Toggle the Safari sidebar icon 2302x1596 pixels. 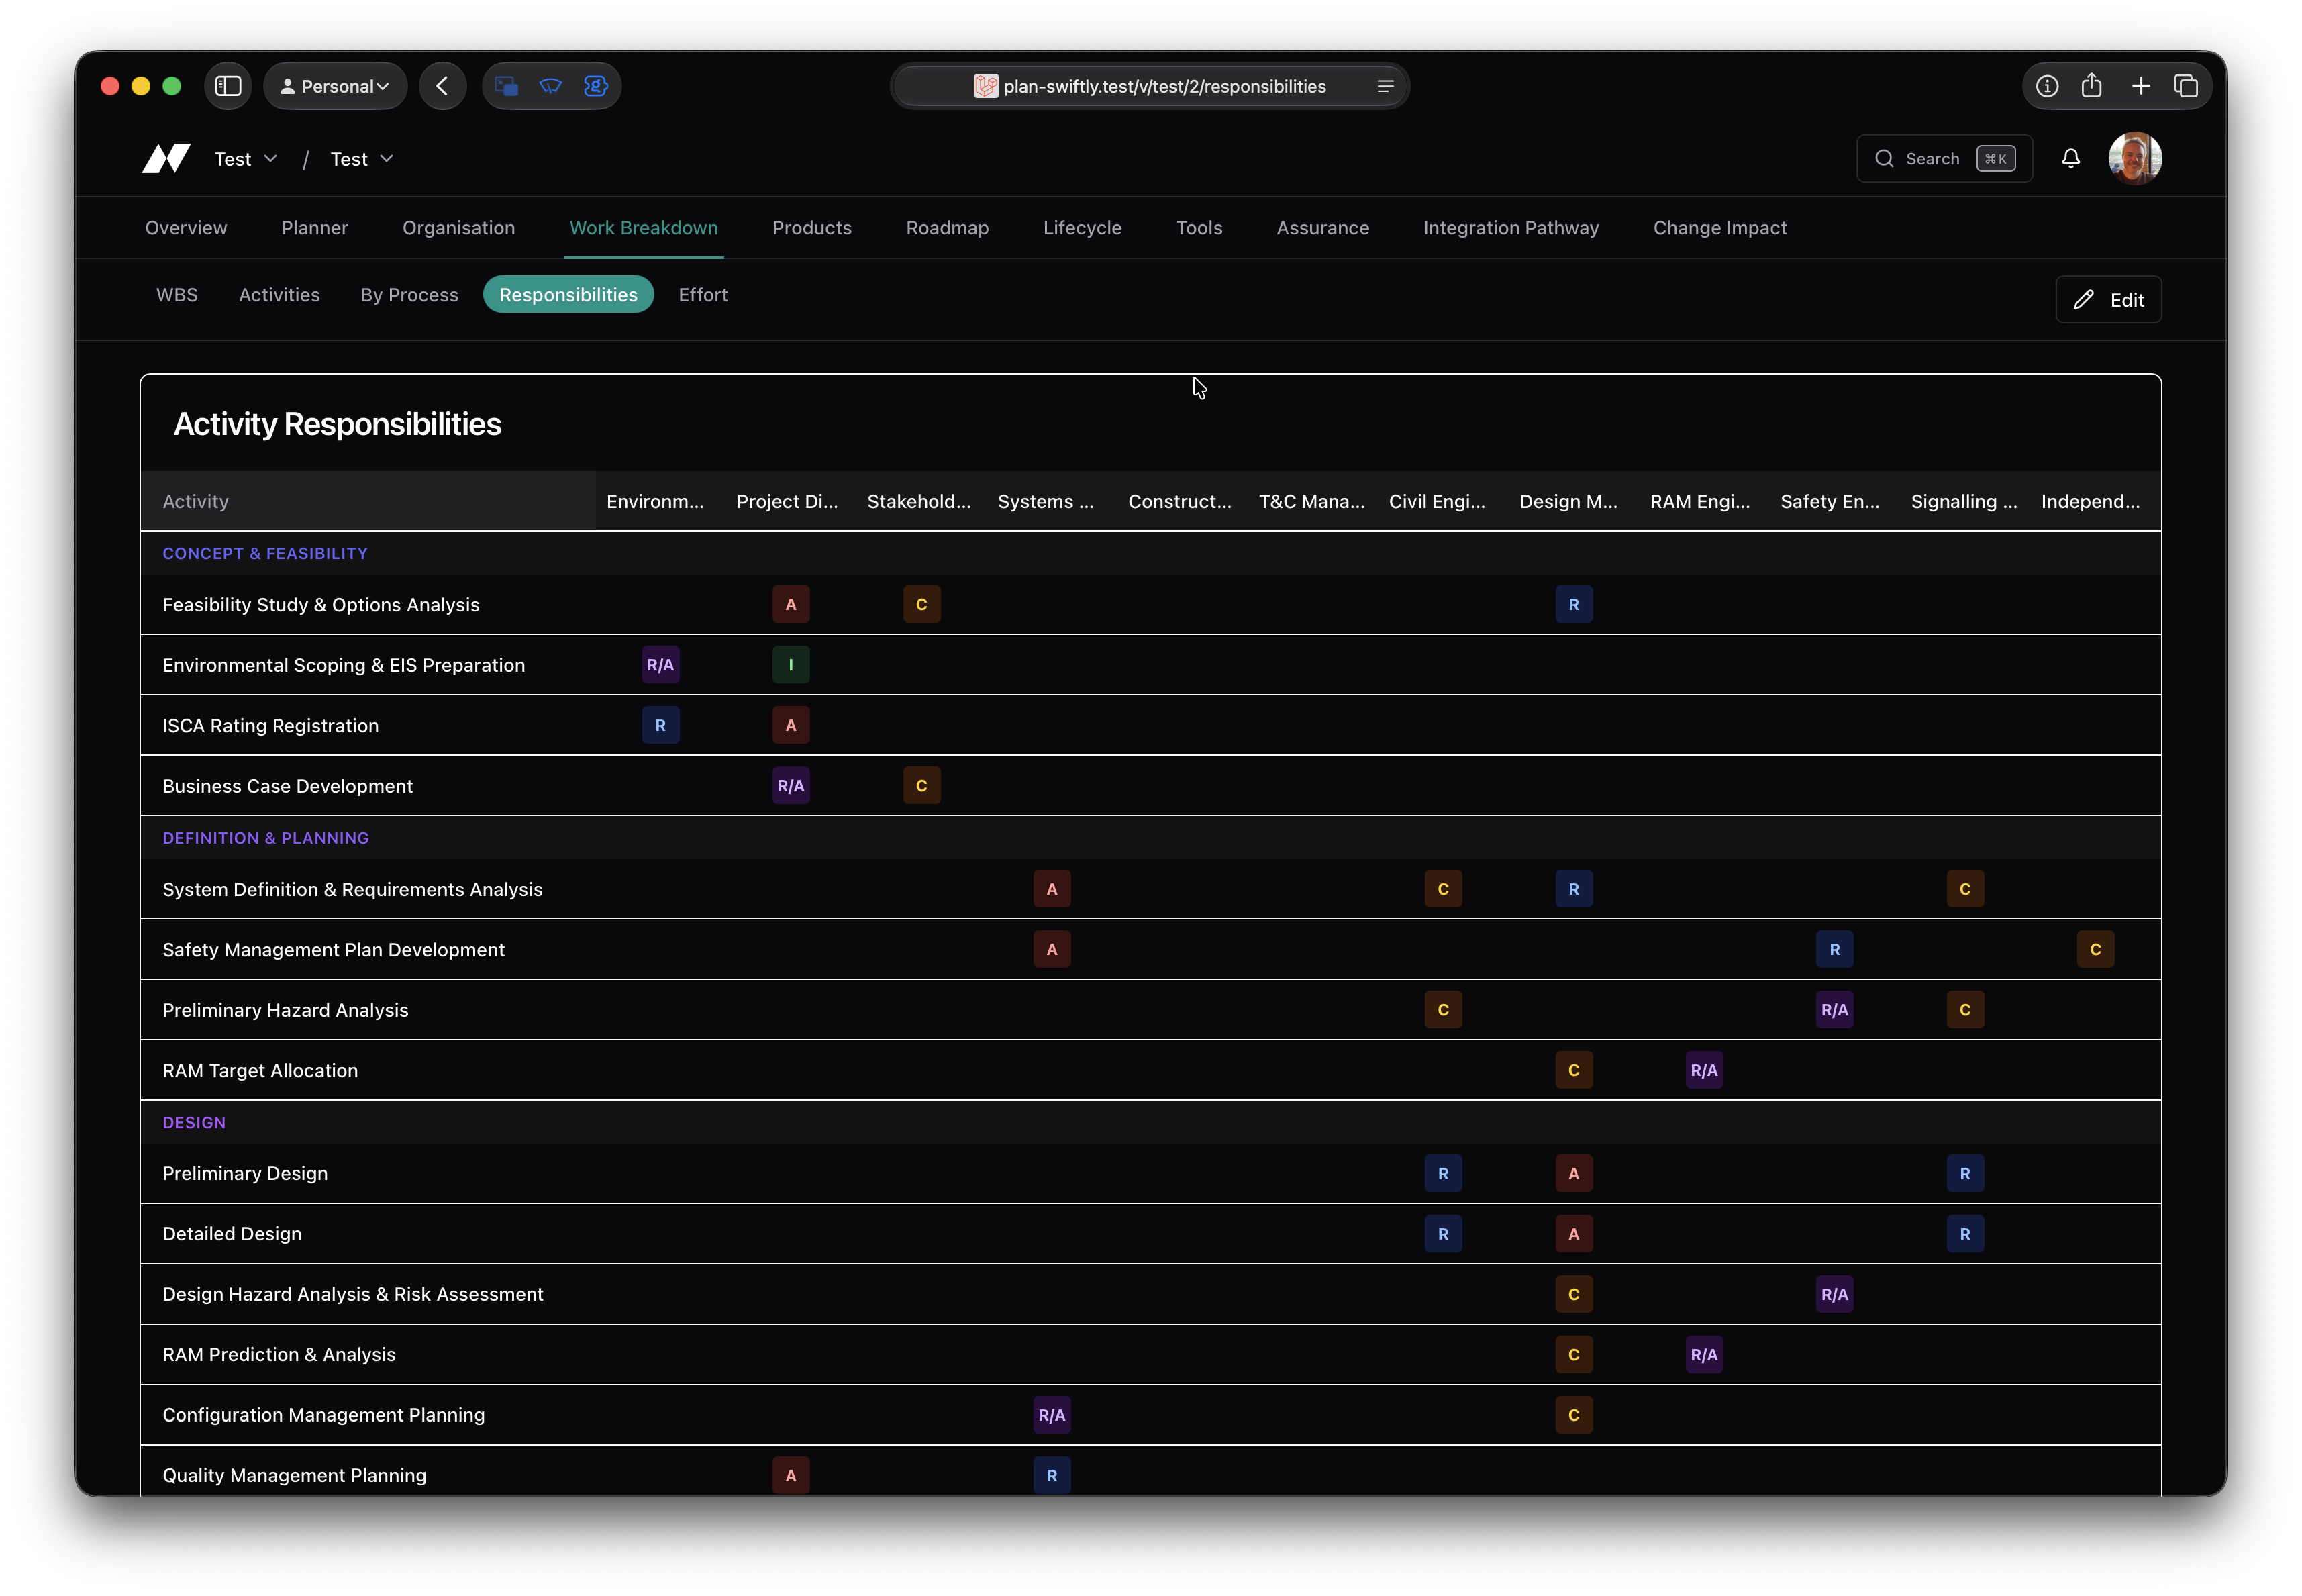tap(228, 86)
